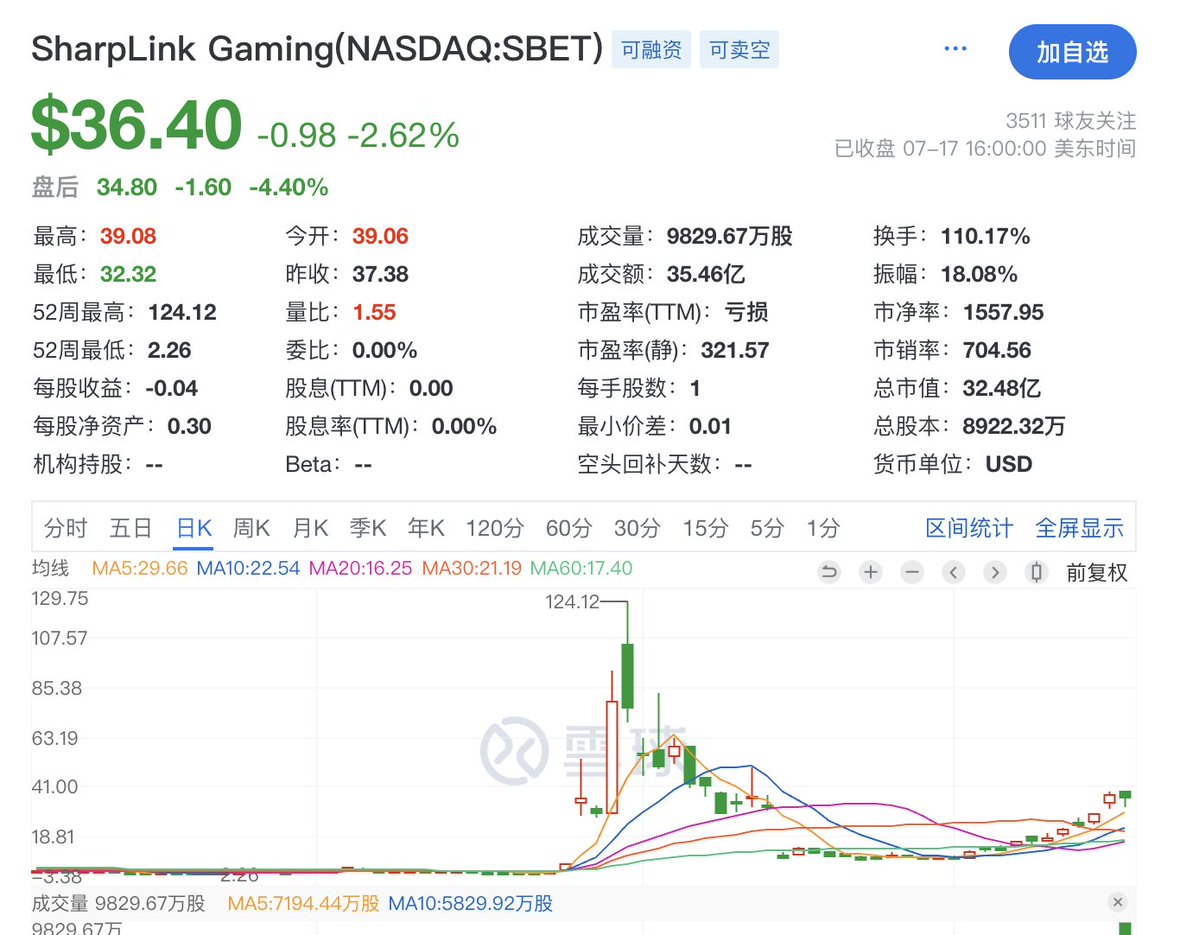1199x935 pixels.
Task: Click the 124.12 peak label on chart
Action: click(571, 602)
